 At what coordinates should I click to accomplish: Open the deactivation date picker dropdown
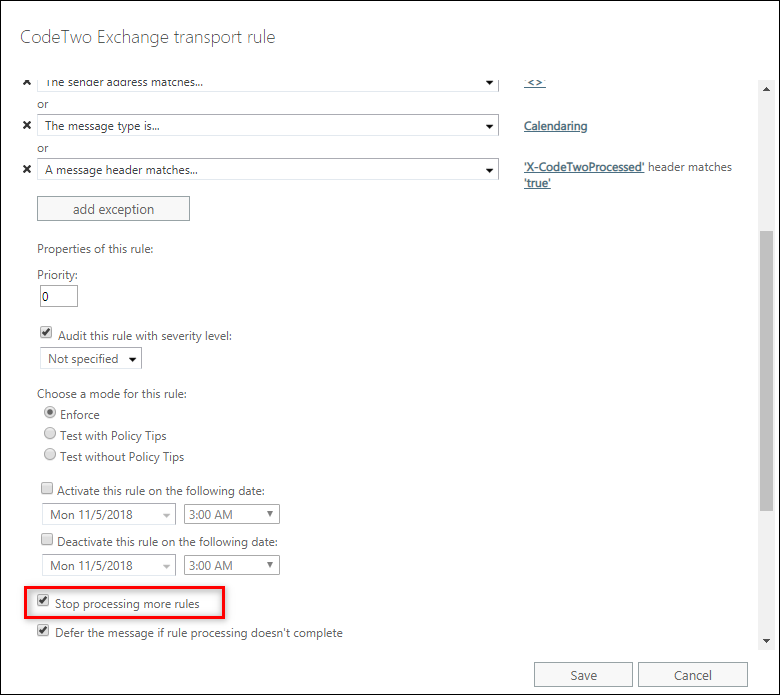tap(109, 566)
